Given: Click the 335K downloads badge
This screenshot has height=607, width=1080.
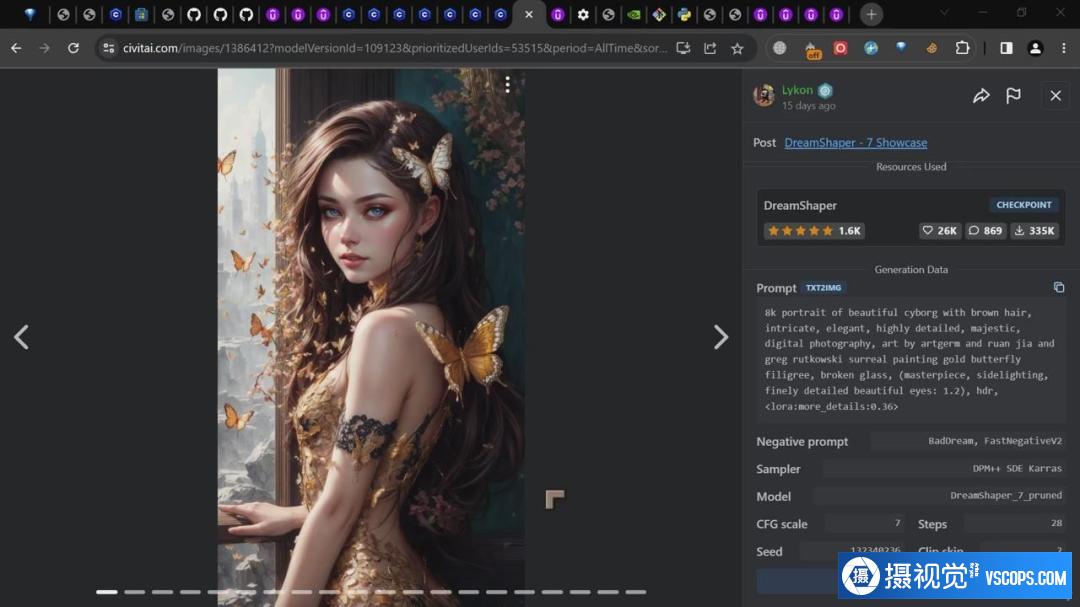Looking at the screenshot, I should (1035, 231).
